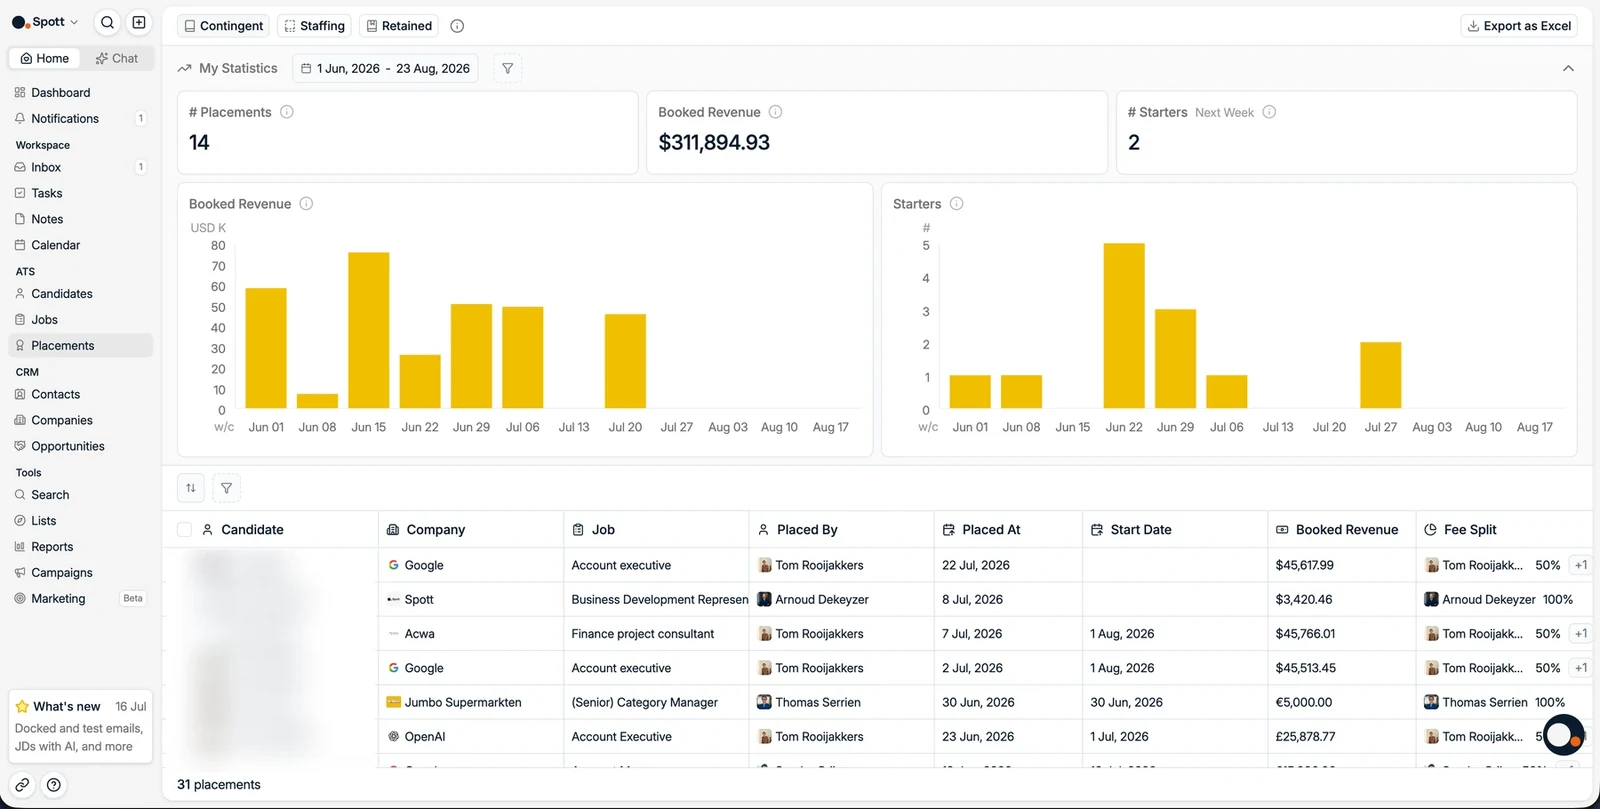Open the What's new announcement card
The image size is (1600, 809).
pyautogui.click(x=80, y=727)
